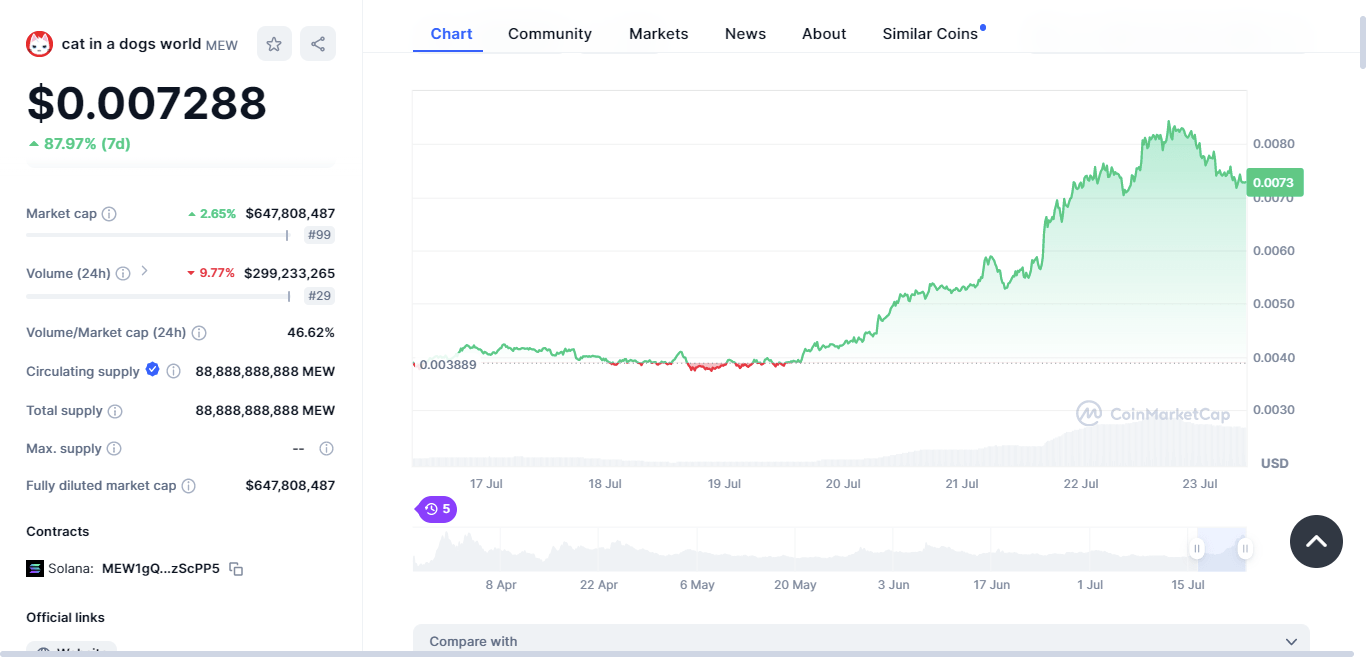Click the Contracts section heading
This screenshot has height=657, width=1366.
[x=58, y=532]
